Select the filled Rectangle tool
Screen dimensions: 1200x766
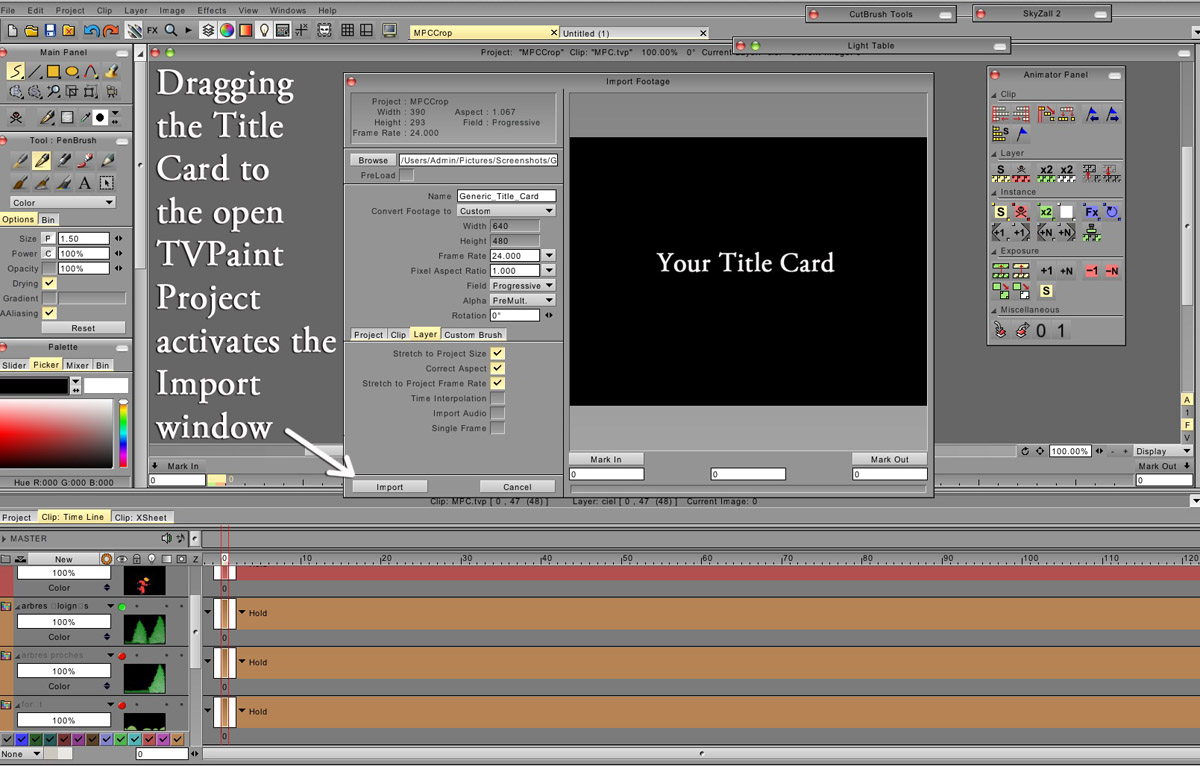click(54, 71)
